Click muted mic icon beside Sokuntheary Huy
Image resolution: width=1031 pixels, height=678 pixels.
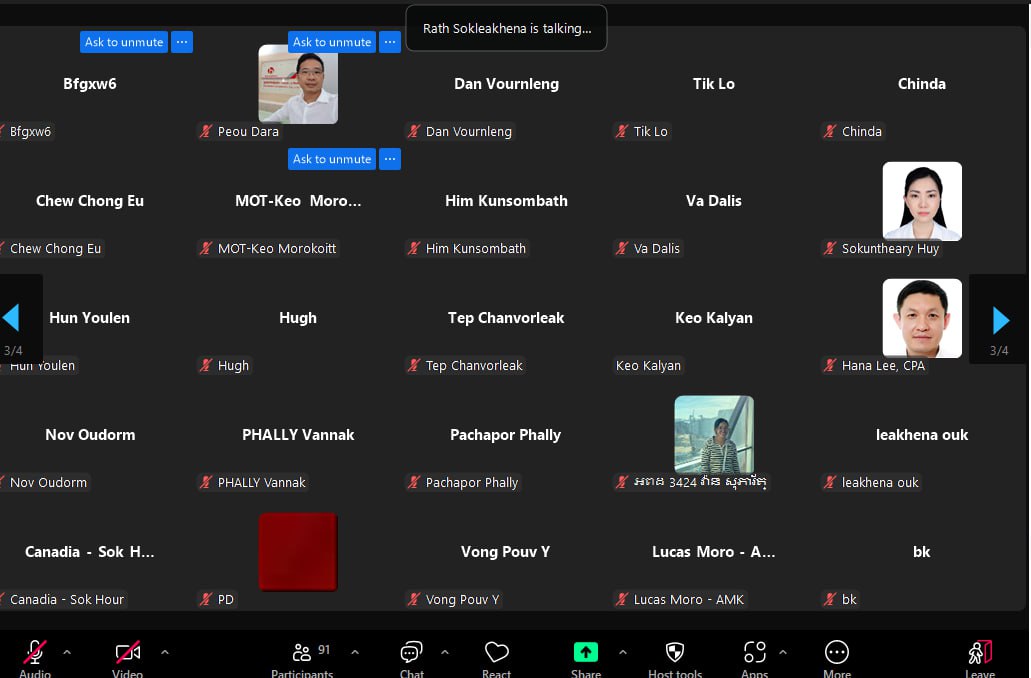830,249
